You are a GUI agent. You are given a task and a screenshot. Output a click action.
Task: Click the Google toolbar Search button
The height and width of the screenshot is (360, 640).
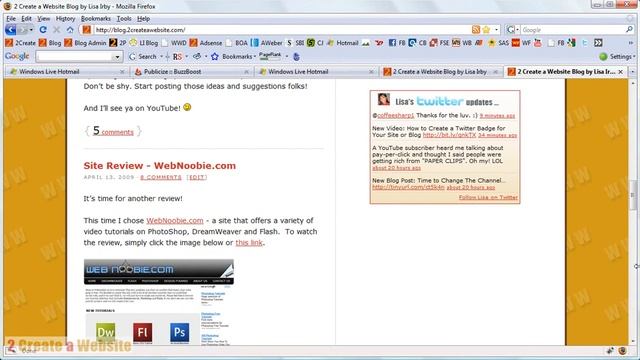pos(142,56)
